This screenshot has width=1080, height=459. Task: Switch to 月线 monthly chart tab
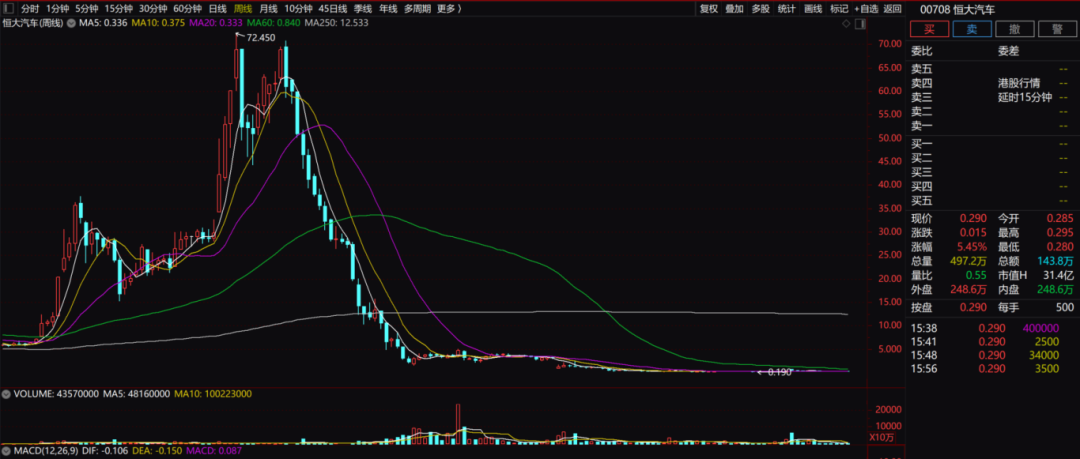tap(268, 9)
